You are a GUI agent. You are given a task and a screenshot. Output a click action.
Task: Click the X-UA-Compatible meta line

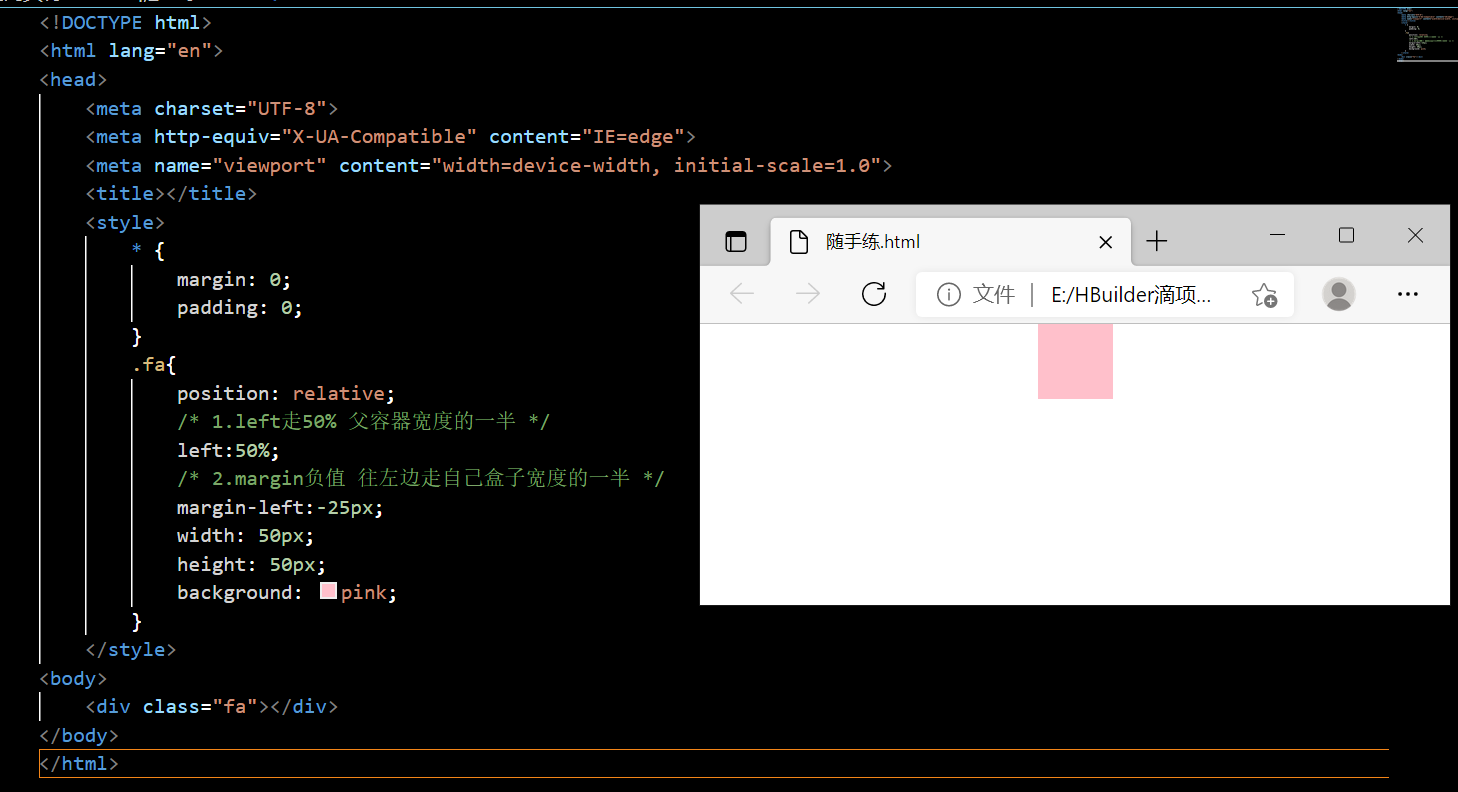pos(390,136)
